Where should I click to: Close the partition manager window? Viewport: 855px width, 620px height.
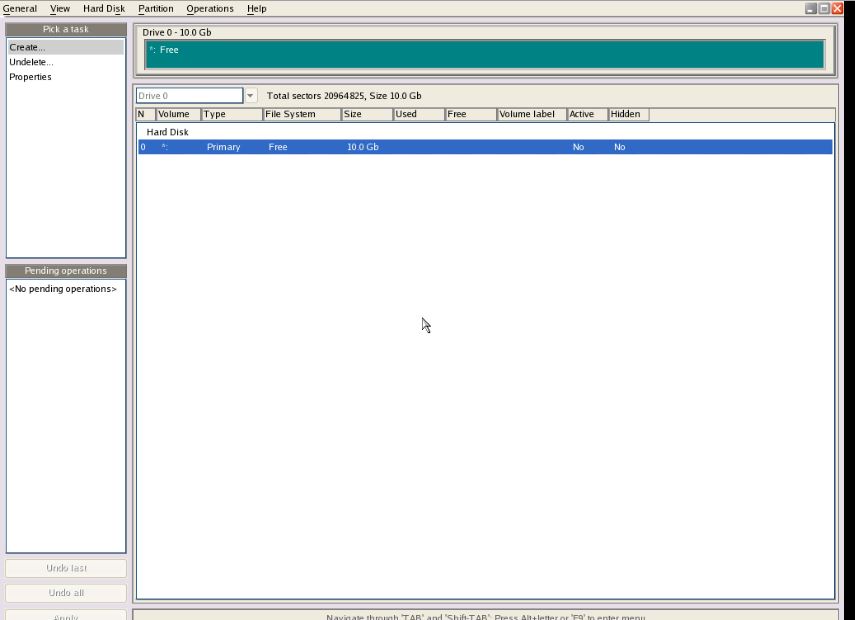(x=837, y=8)
